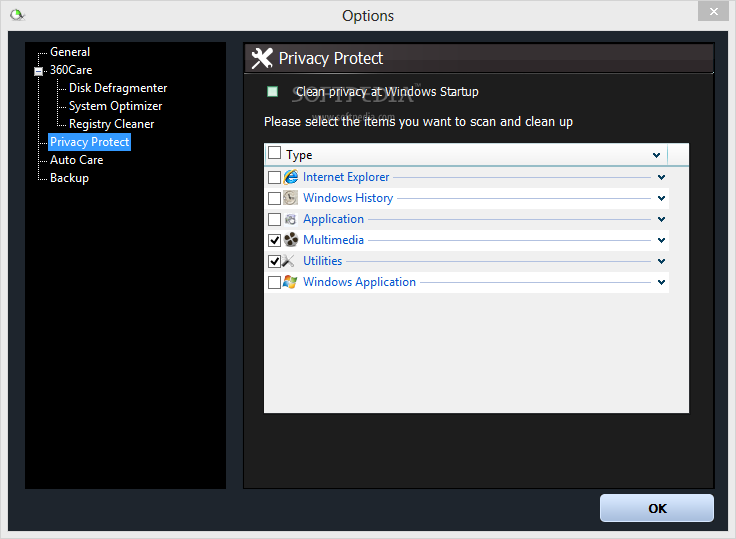Image resolution: width=736 pixels, height=539 pixels.
Task: Close the Options dialog
Action: [x=713, y=11]
